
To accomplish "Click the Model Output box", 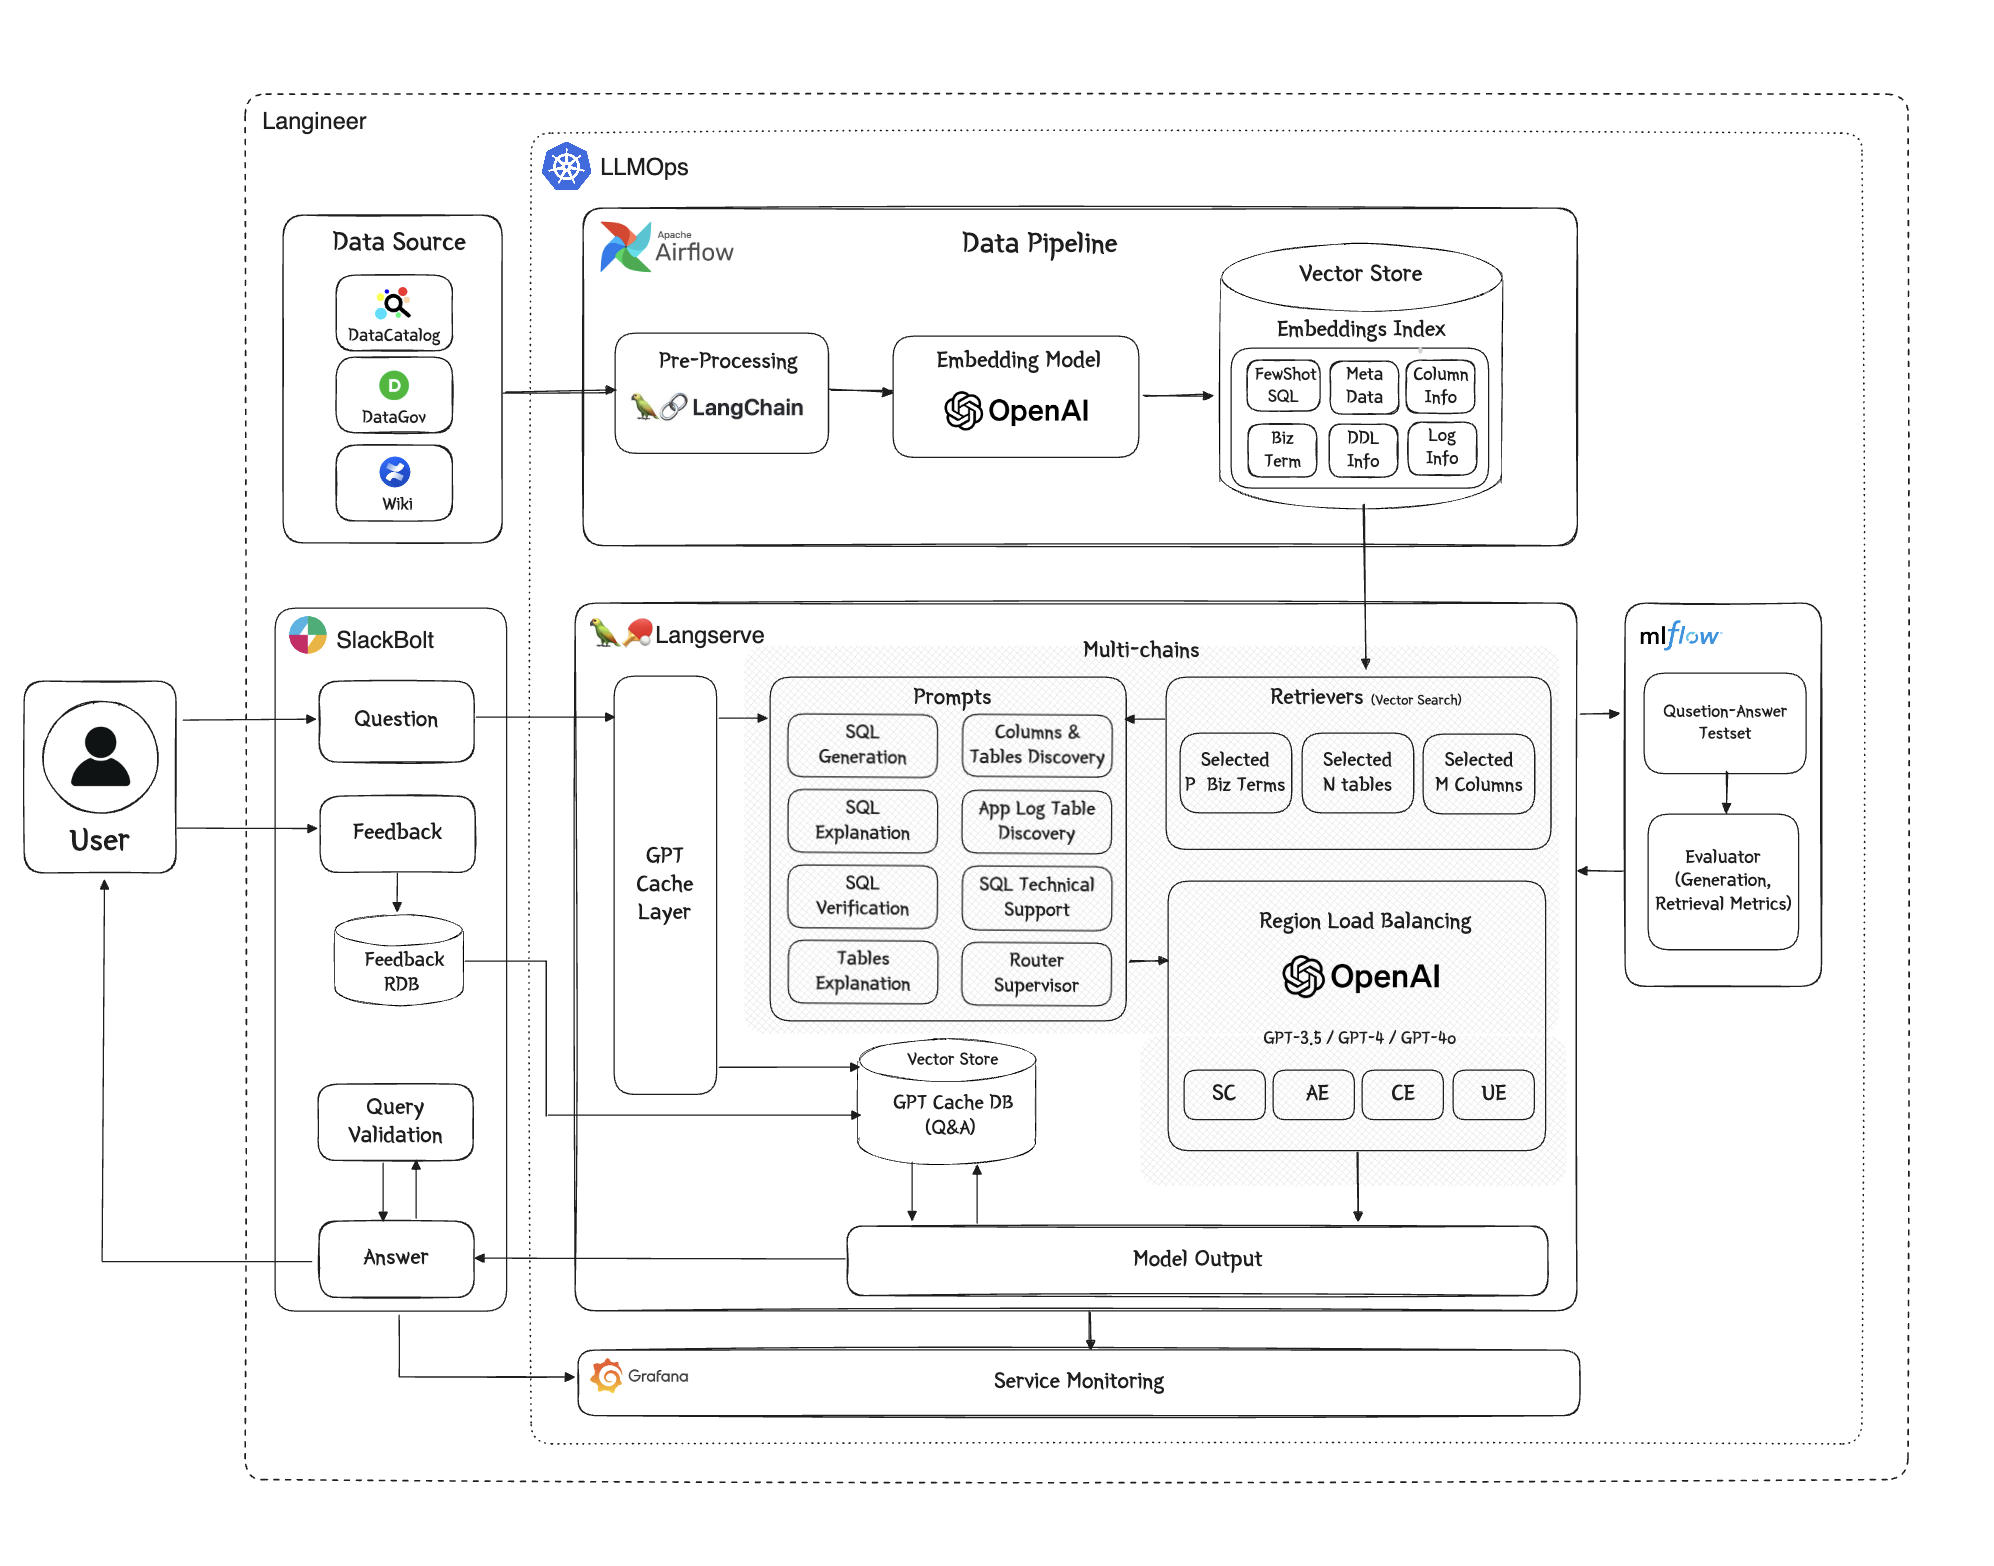I will pos(1196,1260).
